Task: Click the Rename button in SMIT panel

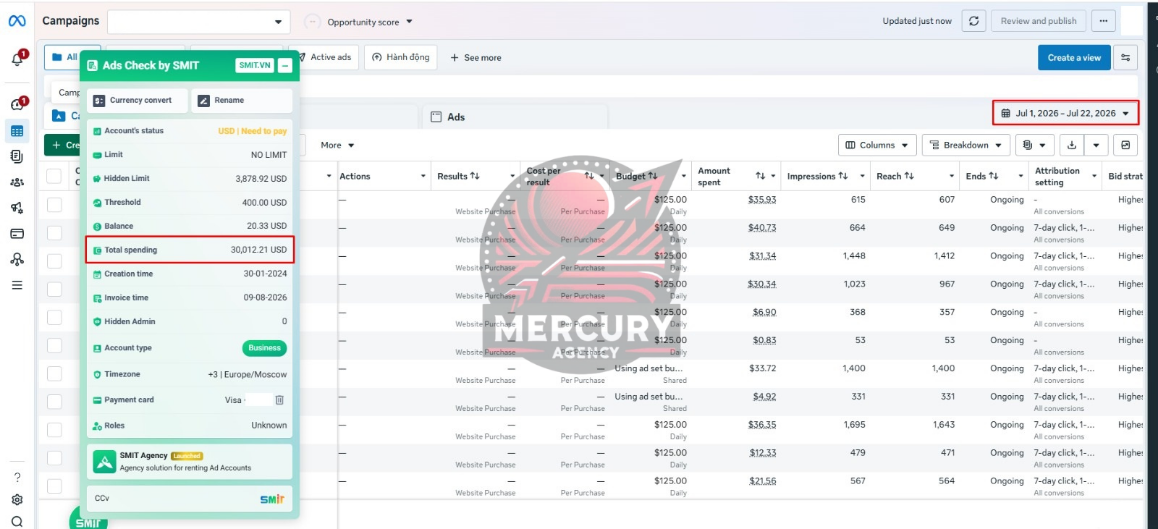Action: 241,100
